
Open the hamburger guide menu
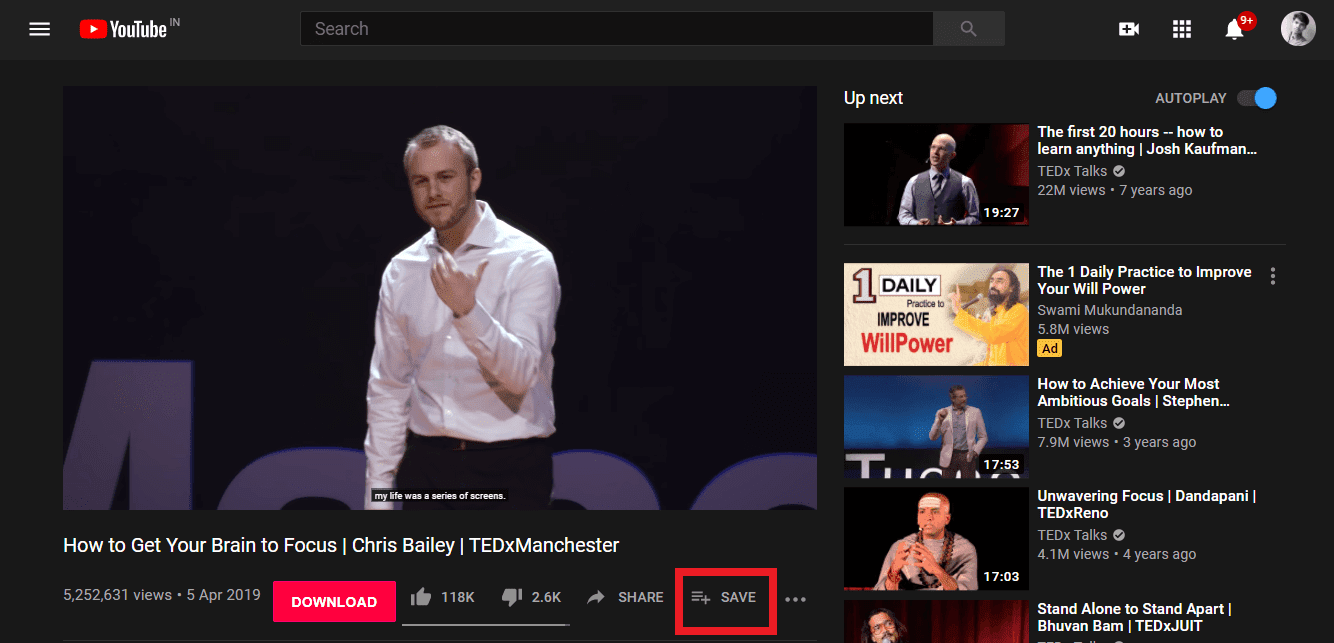click(39, 29)
